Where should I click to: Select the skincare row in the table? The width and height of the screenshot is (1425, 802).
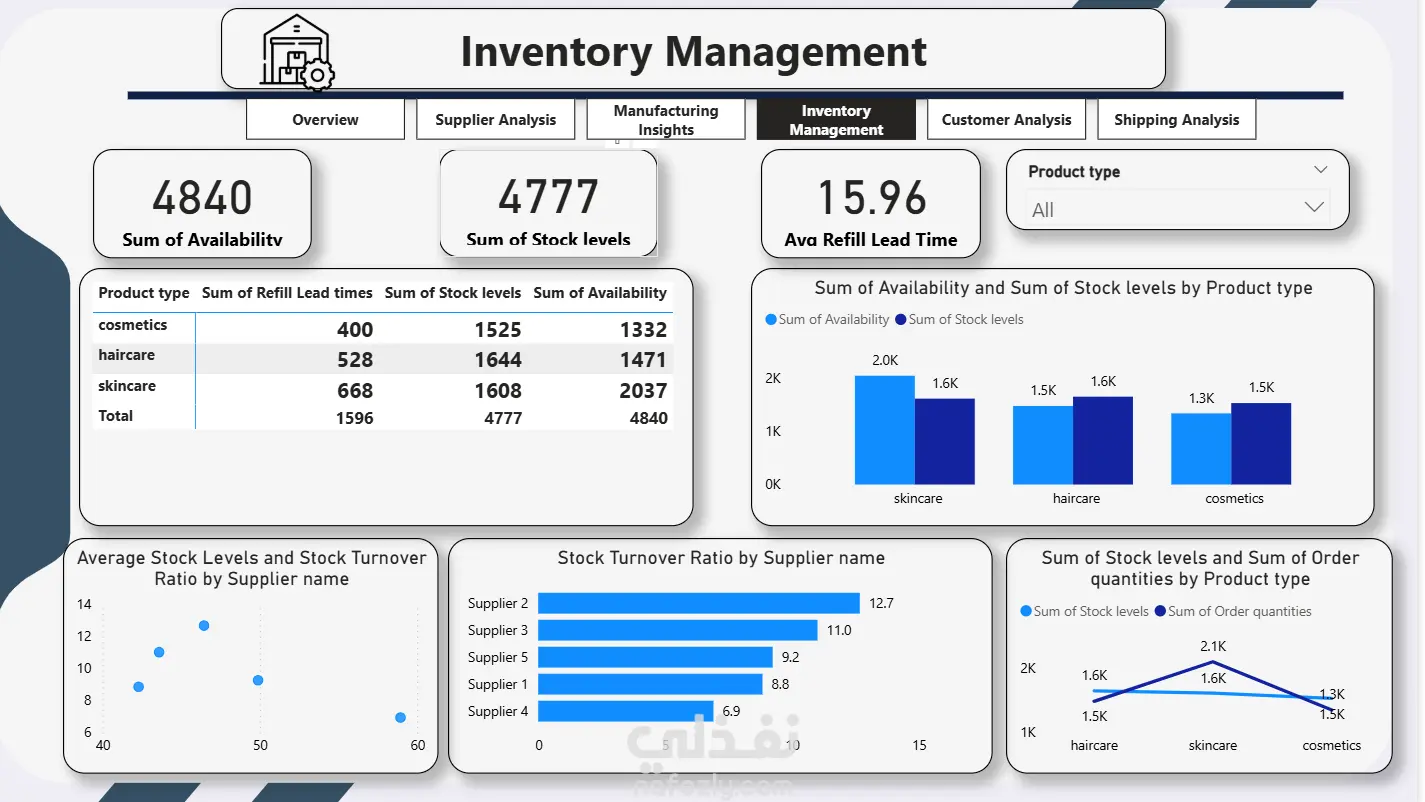[383, 390]
